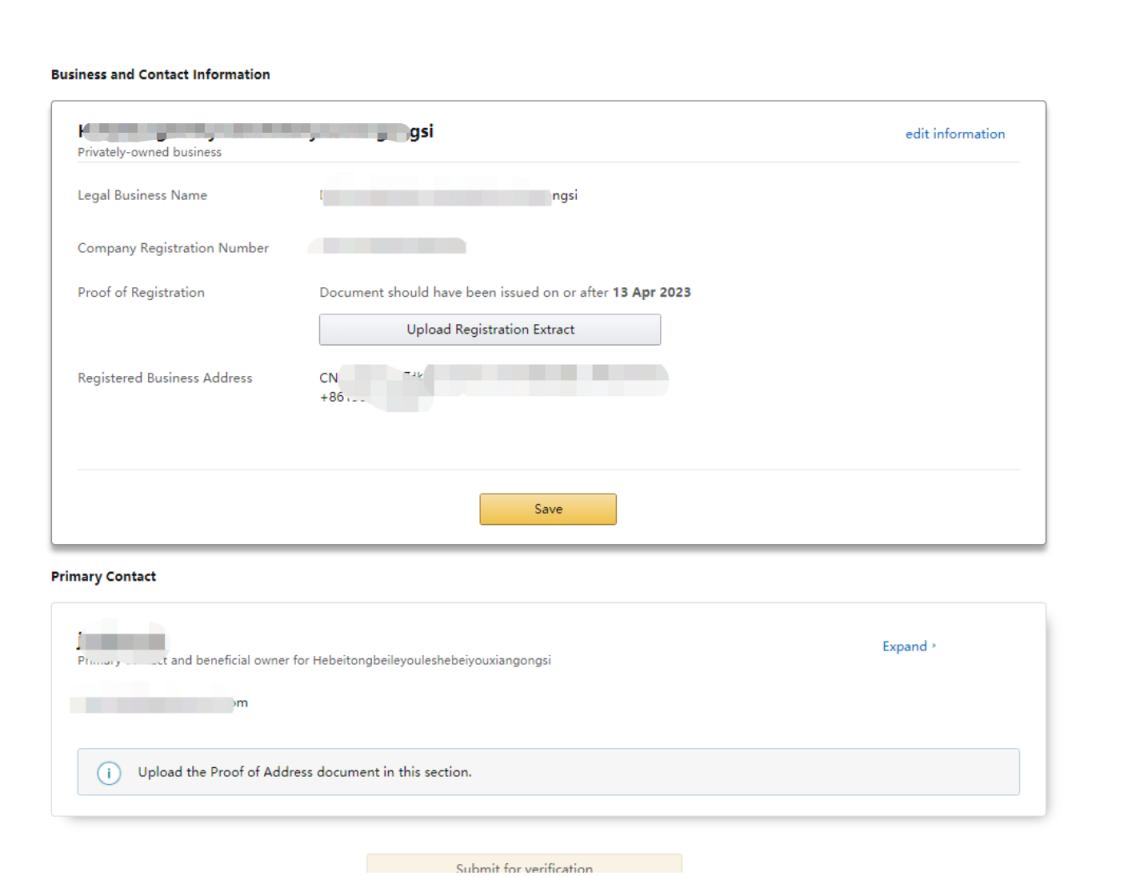Click the 'edit information' link
Screen dimensions: 1124x876
954,134
